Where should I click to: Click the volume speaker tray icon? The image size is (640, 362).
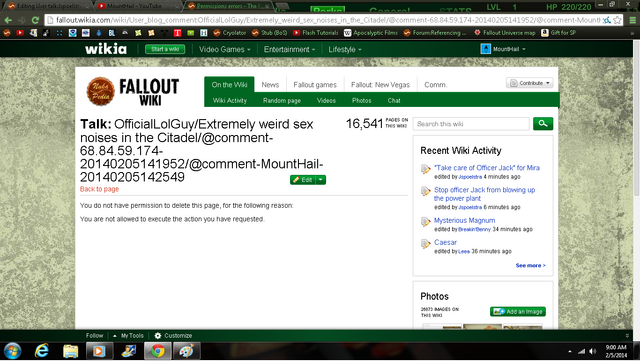(593, 351)
